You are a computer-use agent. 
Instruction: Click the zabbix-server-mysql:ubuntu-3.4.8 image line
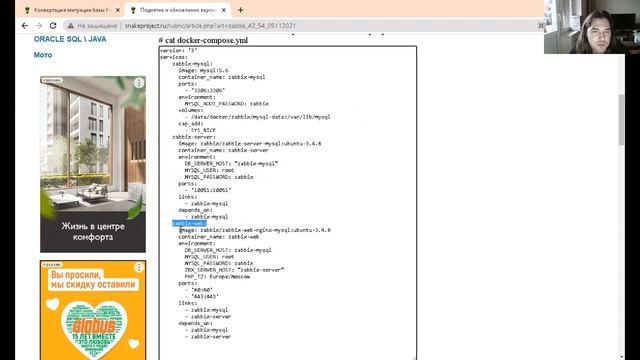(250, 144)
